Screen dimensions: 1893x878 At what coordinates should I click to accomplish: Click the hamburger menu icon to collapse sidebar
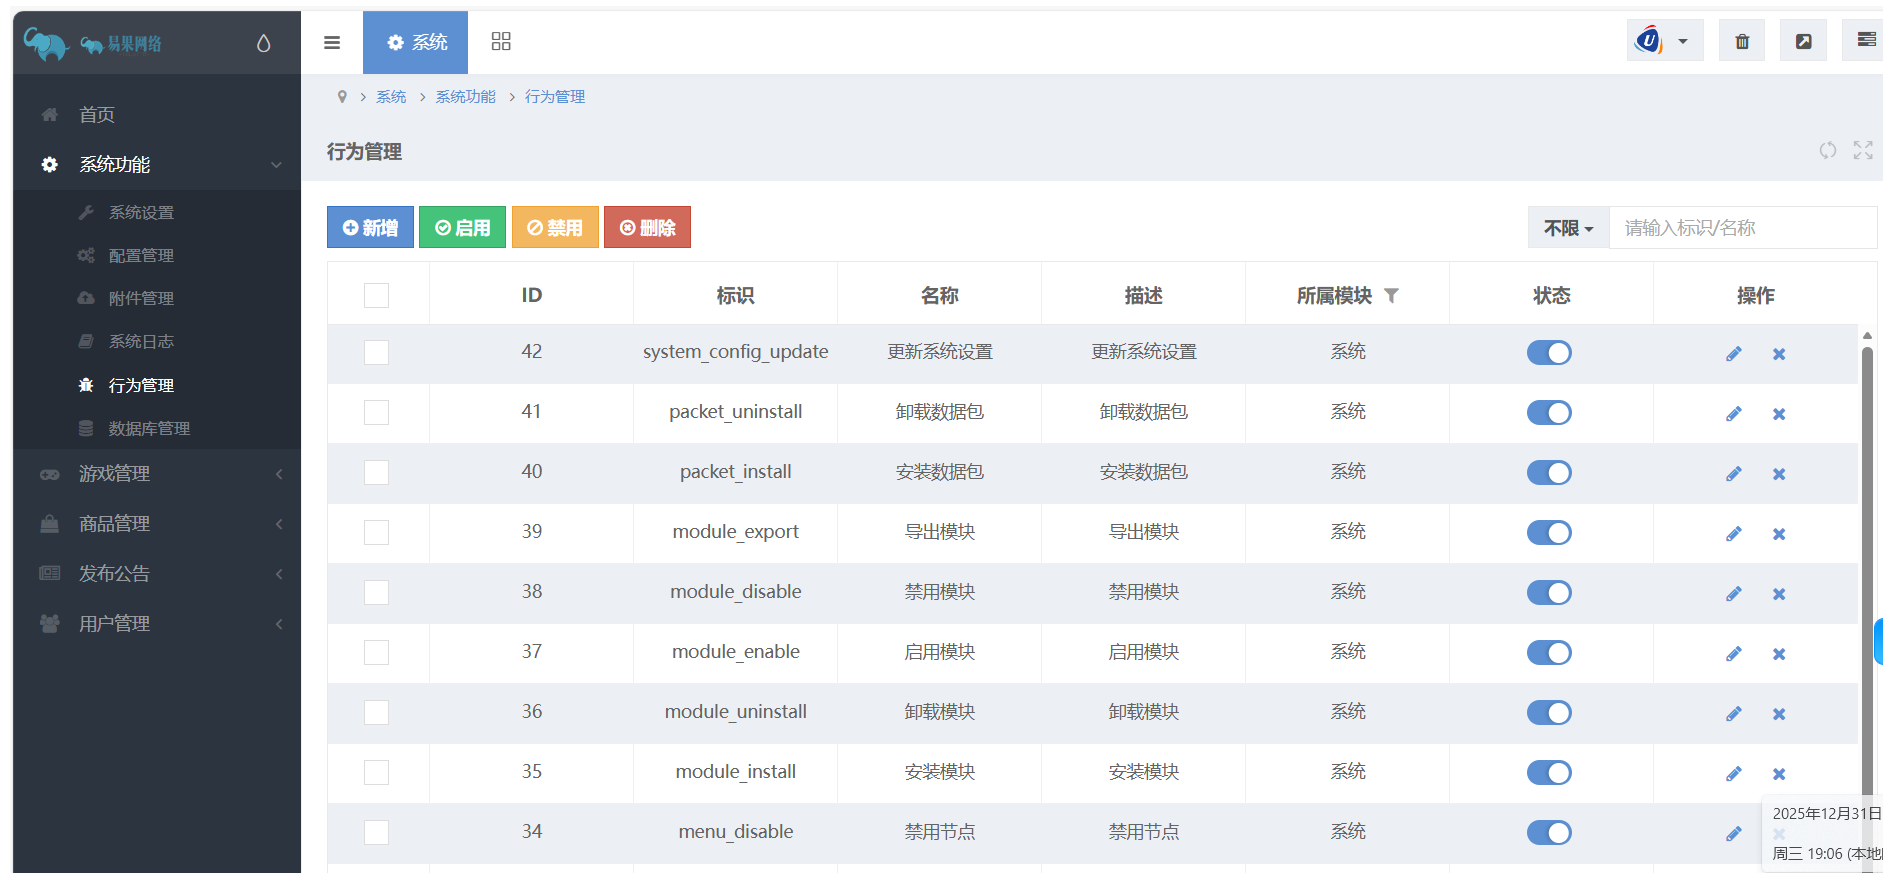(x=332, y=42)
